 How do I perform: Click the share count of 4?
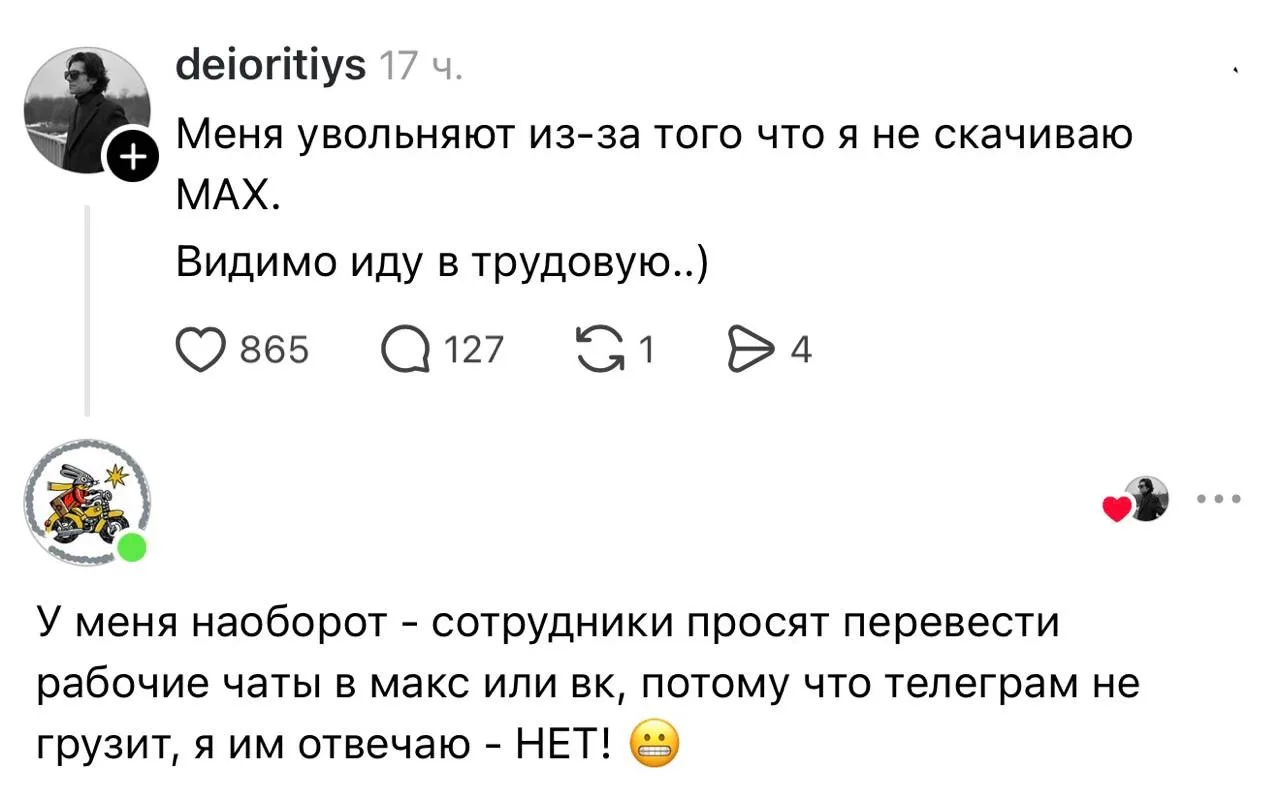[801, 350]
